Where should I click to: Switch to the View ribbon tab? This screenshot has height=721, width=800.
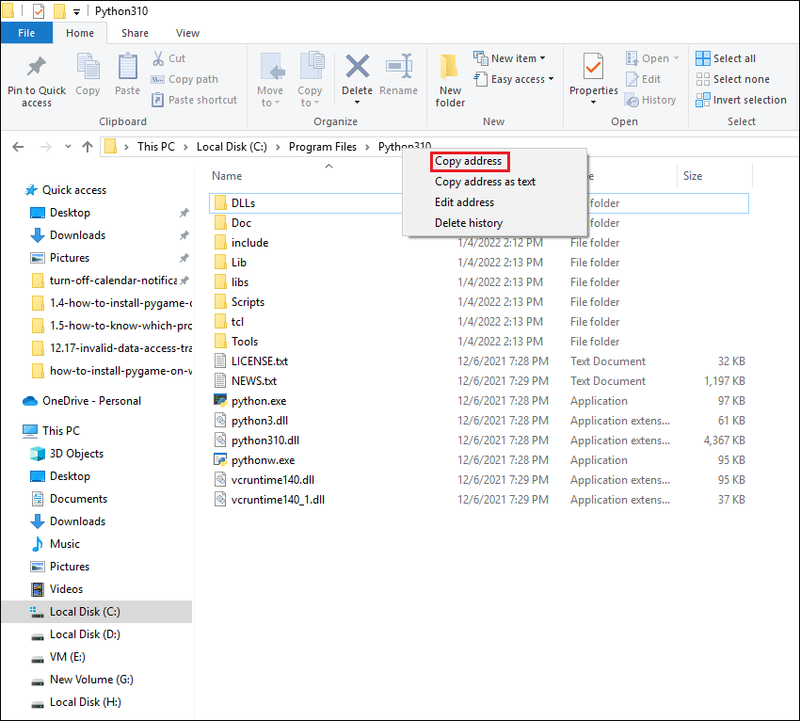pyautogui.click(x=187, y=33)
